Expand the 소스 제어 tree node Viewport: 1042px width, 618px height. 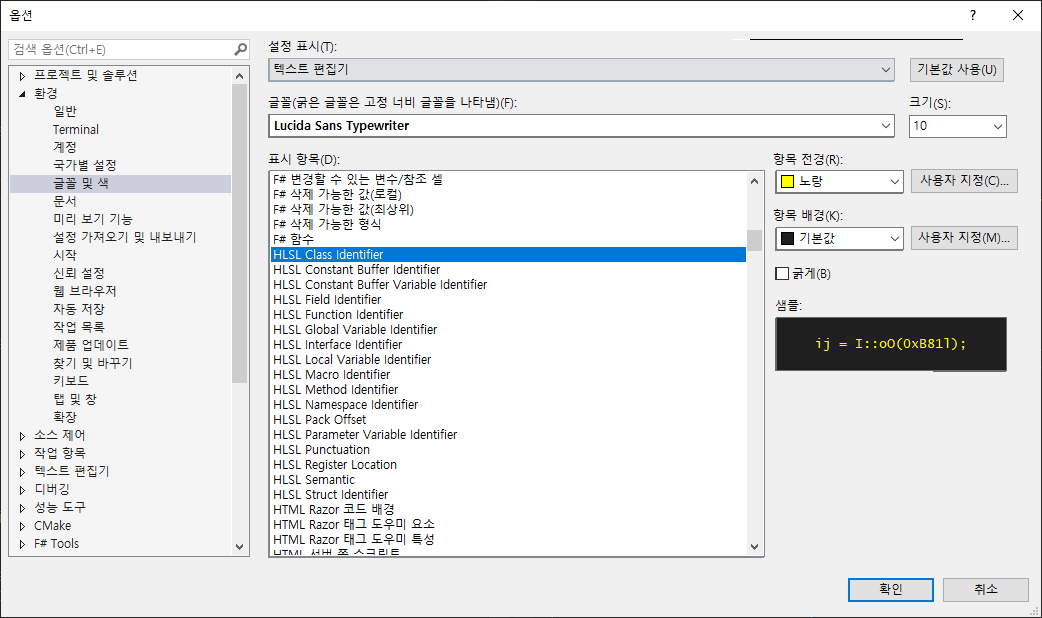click(x=22, y=436)
